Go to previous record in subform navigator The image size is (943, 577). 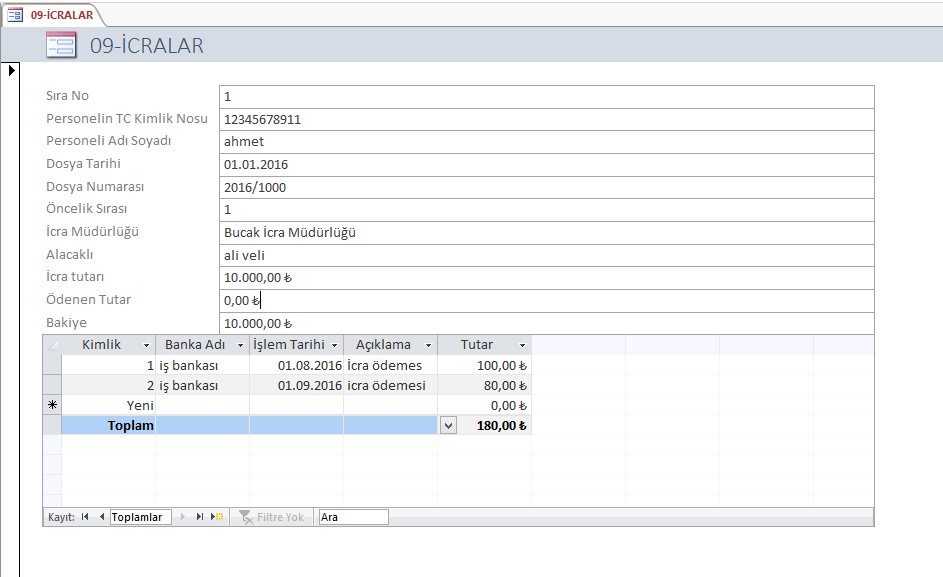point(101,517)
